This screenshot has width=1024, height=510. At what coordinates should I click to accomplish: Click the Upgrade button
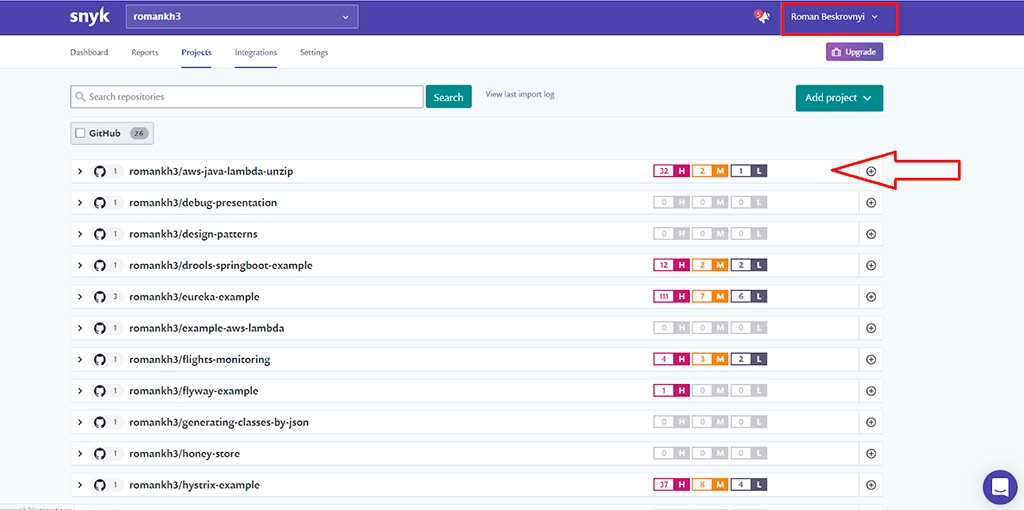[854, 52]
